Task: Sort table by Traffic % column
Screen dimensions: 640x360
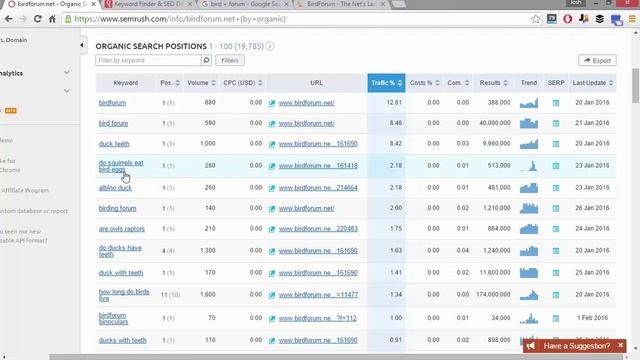Action: point(386,83)
